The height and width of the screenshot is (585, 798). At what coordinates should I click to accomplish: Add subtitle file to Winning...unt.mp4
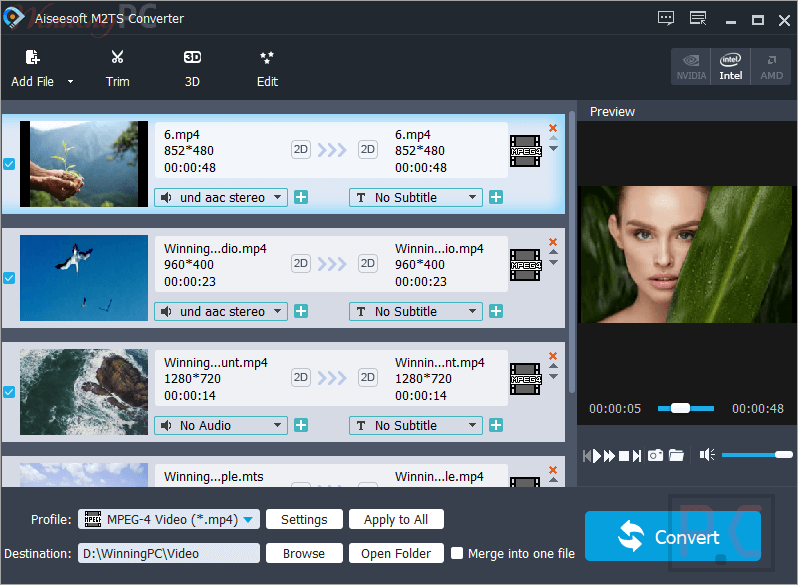pyautogui.click(x=496, y=426)
